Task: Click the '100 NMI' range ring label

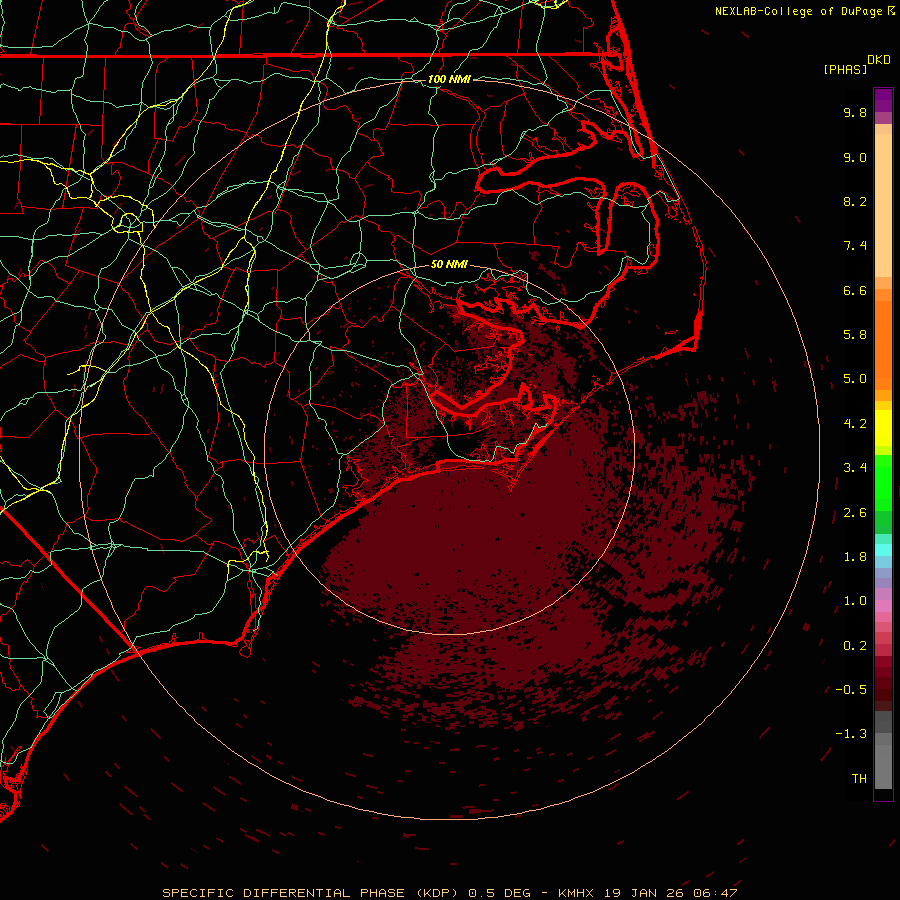Action: [x=449, y=79]
